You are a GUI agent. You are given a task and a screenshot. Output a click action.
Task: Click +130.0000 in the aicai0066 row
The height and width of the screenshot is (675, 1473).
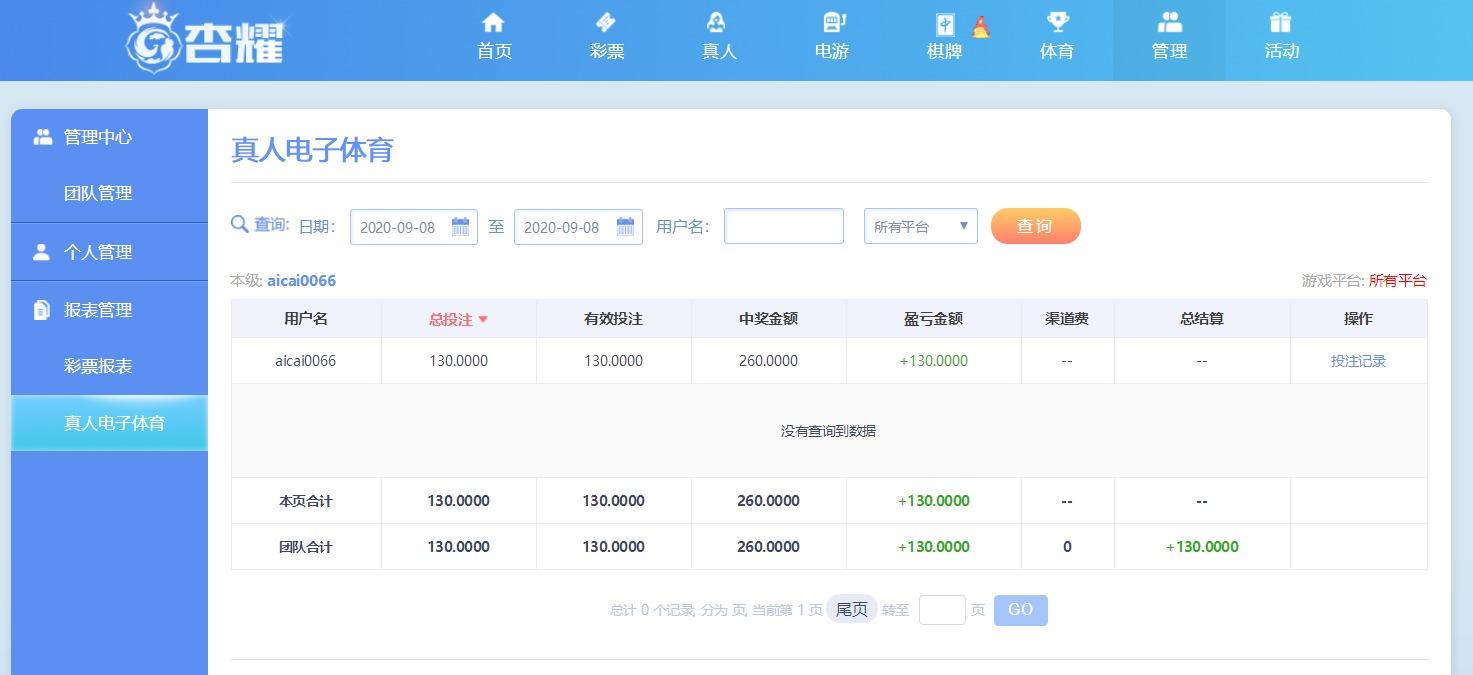click(934, 361)
